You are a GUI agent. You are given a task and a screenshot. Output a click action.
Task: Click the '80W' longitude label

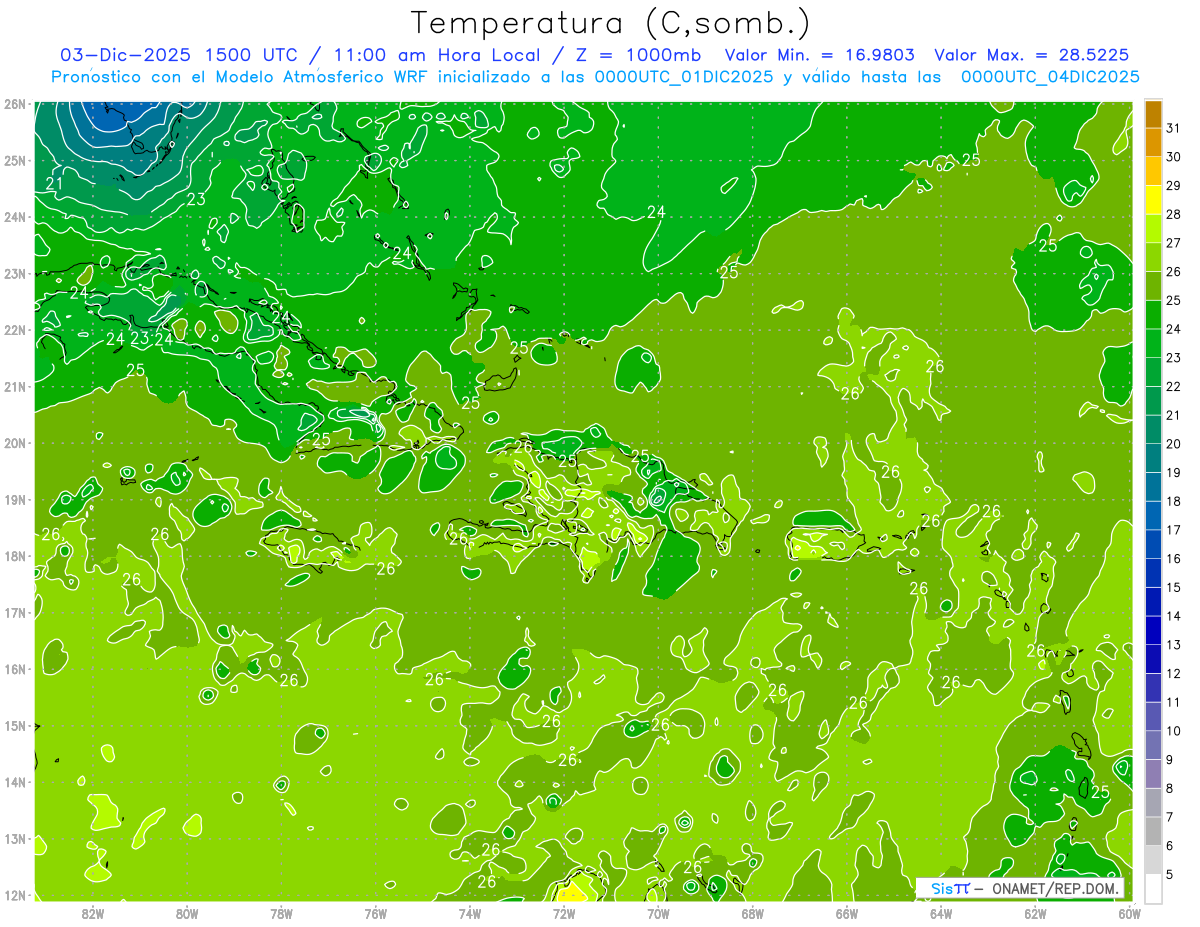pyautogui.click(x=187, y=913)
